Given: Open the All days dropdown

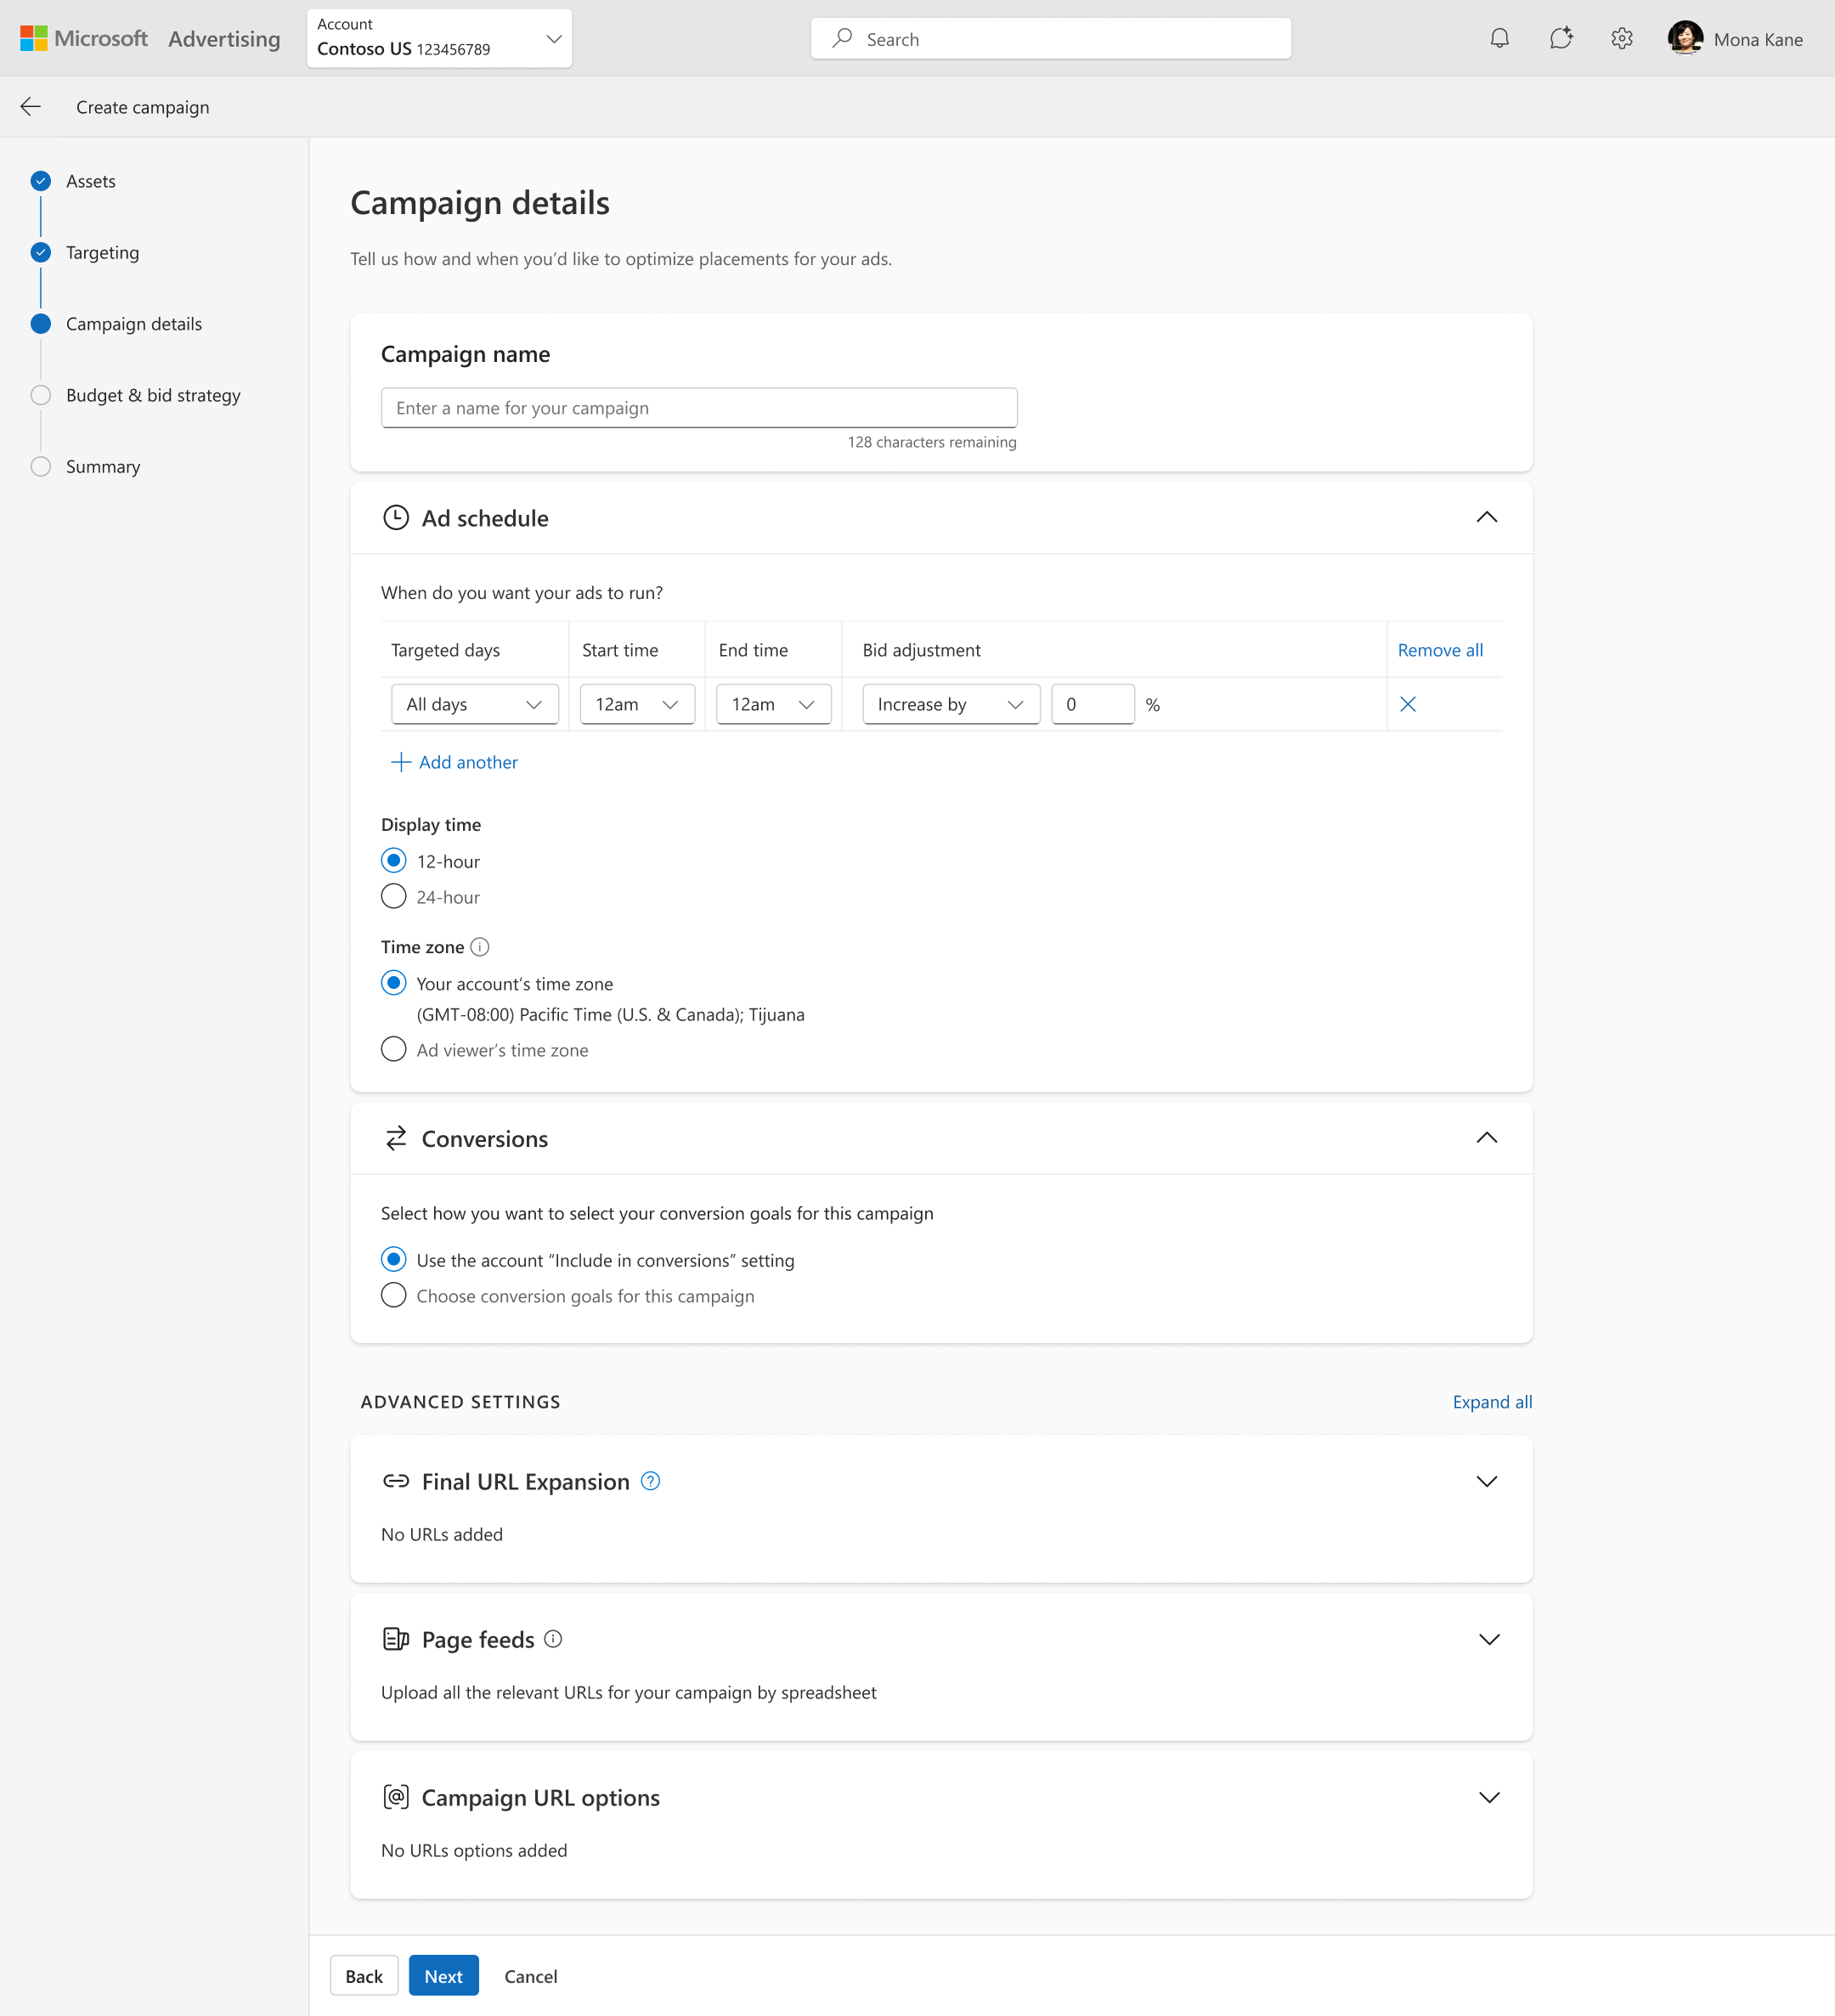Looking at the screenshot, I should pyautogui.click(x=474, y=704).
